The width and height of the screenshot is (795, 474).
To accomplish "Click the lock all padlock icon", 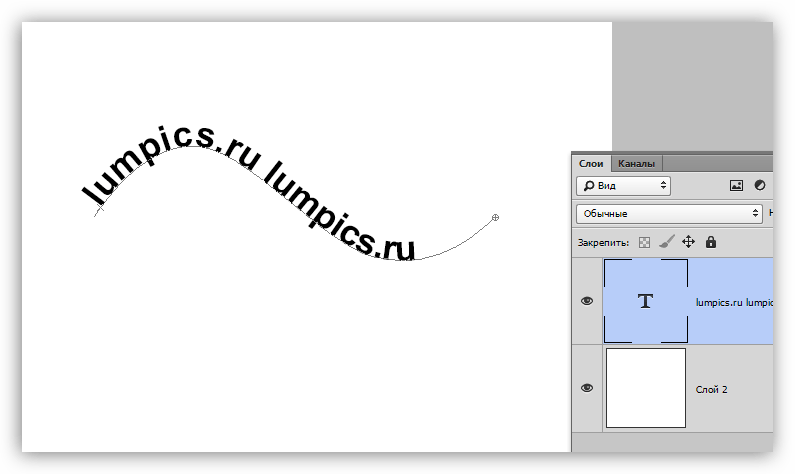I will pyautogui.click(x=711, y=242).
